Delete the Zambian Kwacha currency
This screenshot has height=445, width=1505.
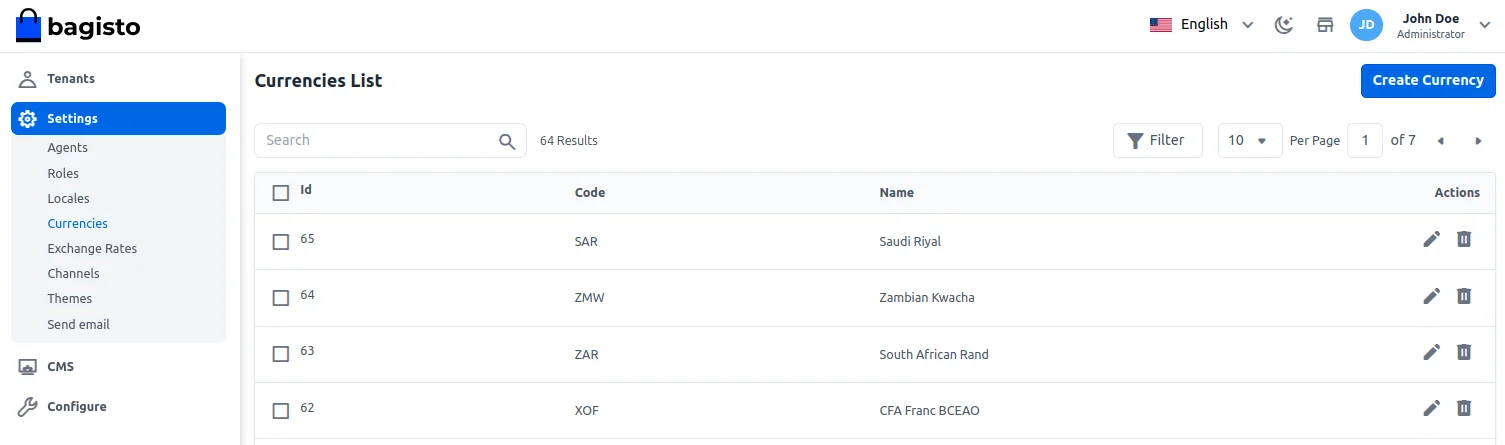[1464, 296]
